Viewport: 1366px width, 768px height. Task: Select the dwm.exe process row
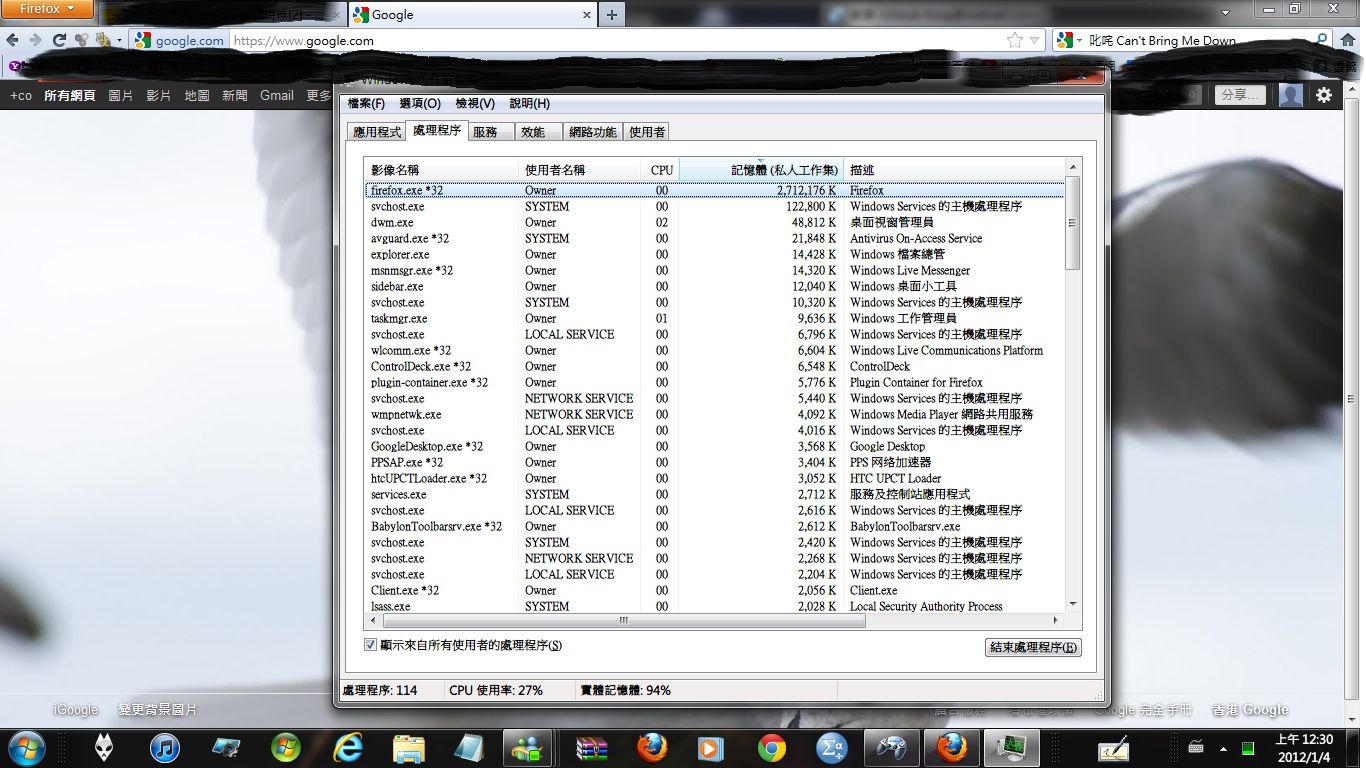[x=714, y=222]
